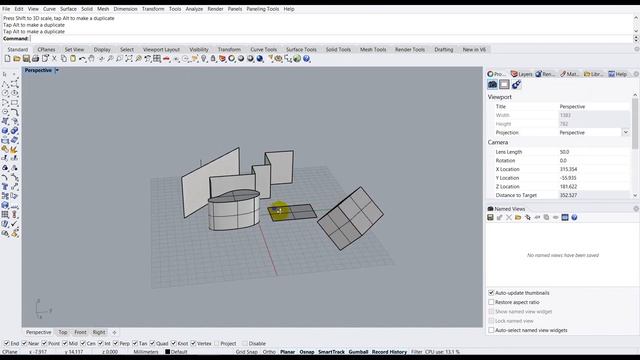Viewport: 640px width, 360px height.
Task: Click the gear icon of Named Views panel
Action: (636, 209)
